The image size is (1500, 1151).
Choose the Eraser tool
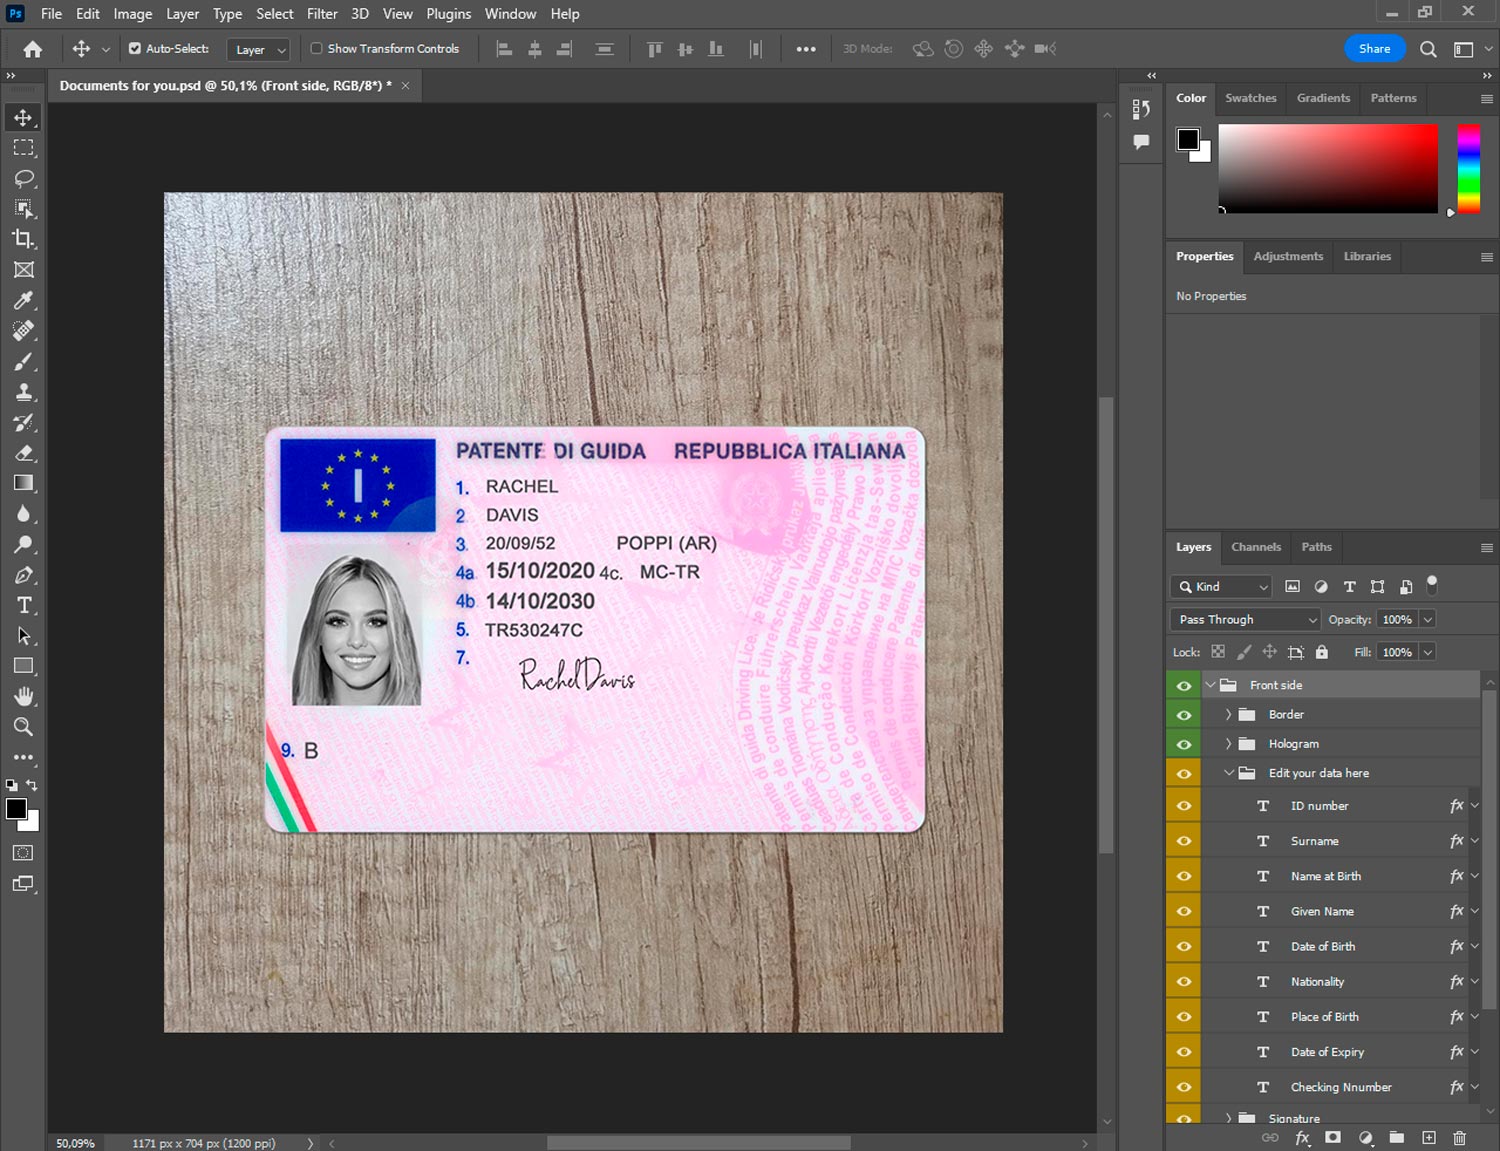point(24,453)
